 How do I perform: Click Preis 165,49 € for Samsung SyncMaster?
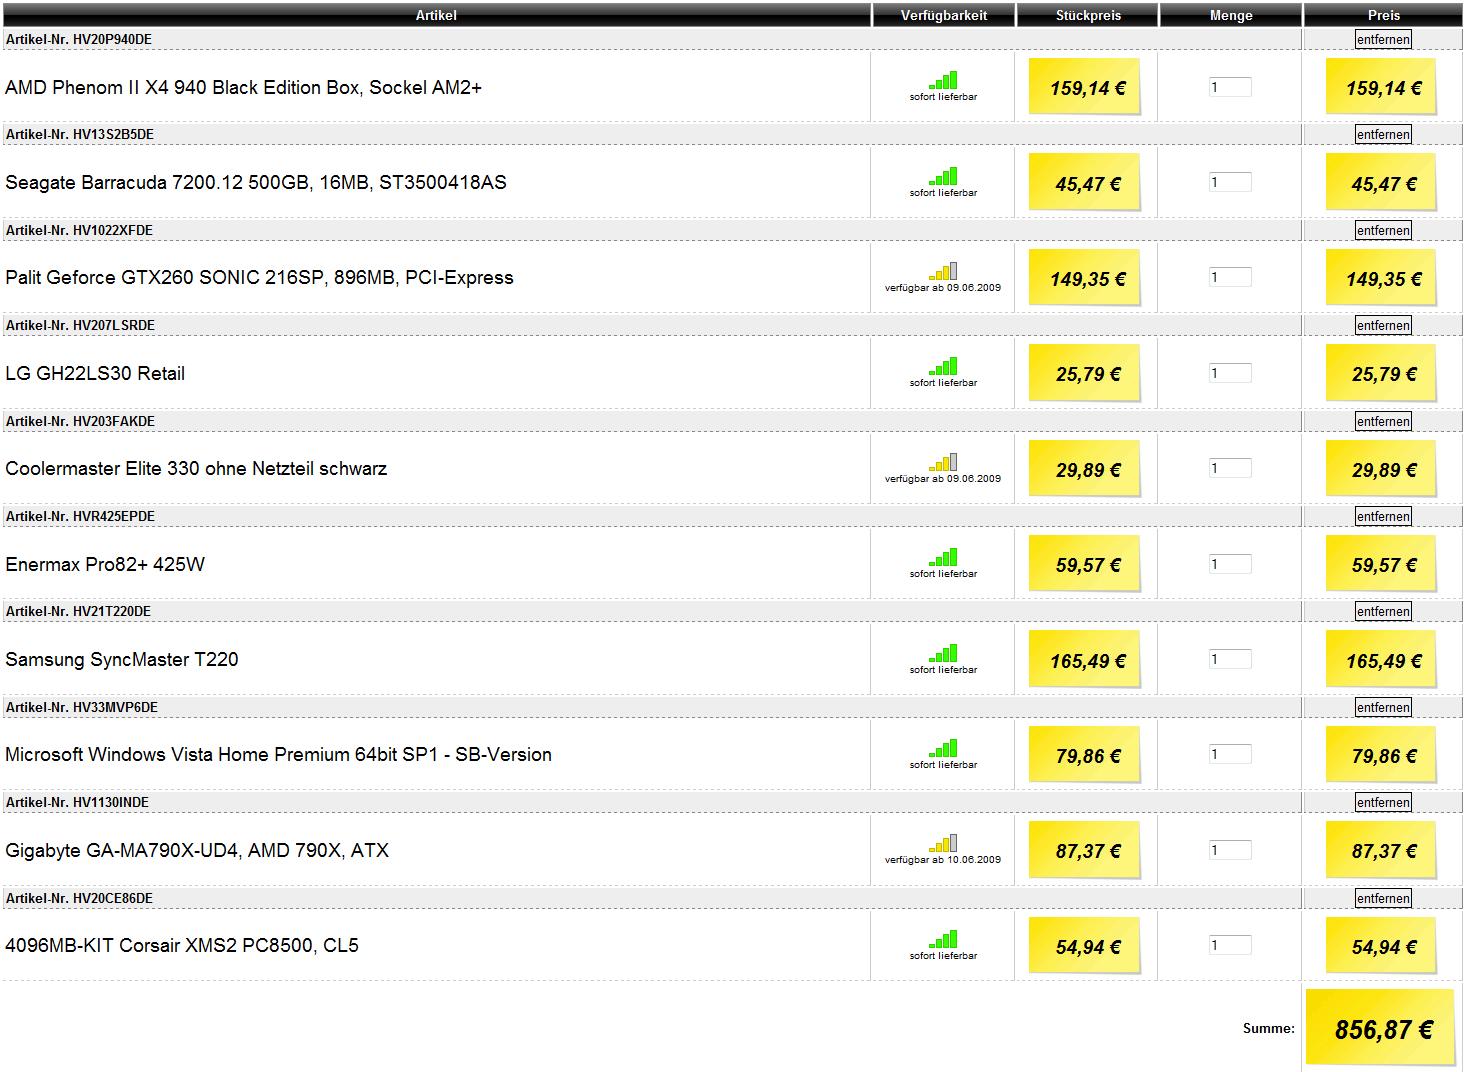coord(1382,659)
